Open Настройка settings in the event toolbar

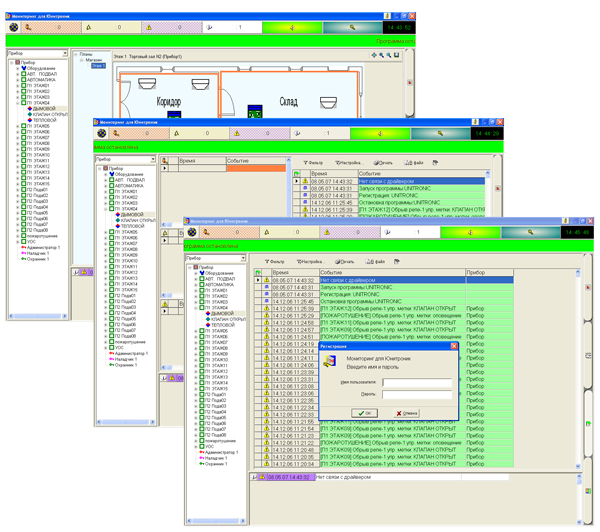pos(311,261)
